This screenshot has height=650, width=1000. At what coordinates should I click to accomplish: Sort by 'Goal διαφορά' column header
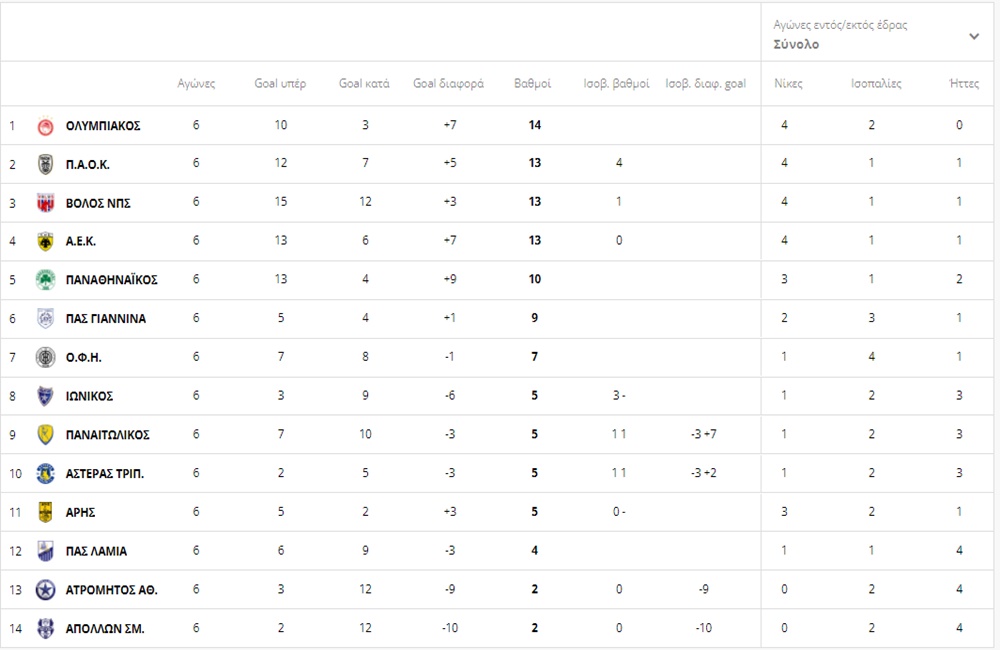click(x=448, y=84)
